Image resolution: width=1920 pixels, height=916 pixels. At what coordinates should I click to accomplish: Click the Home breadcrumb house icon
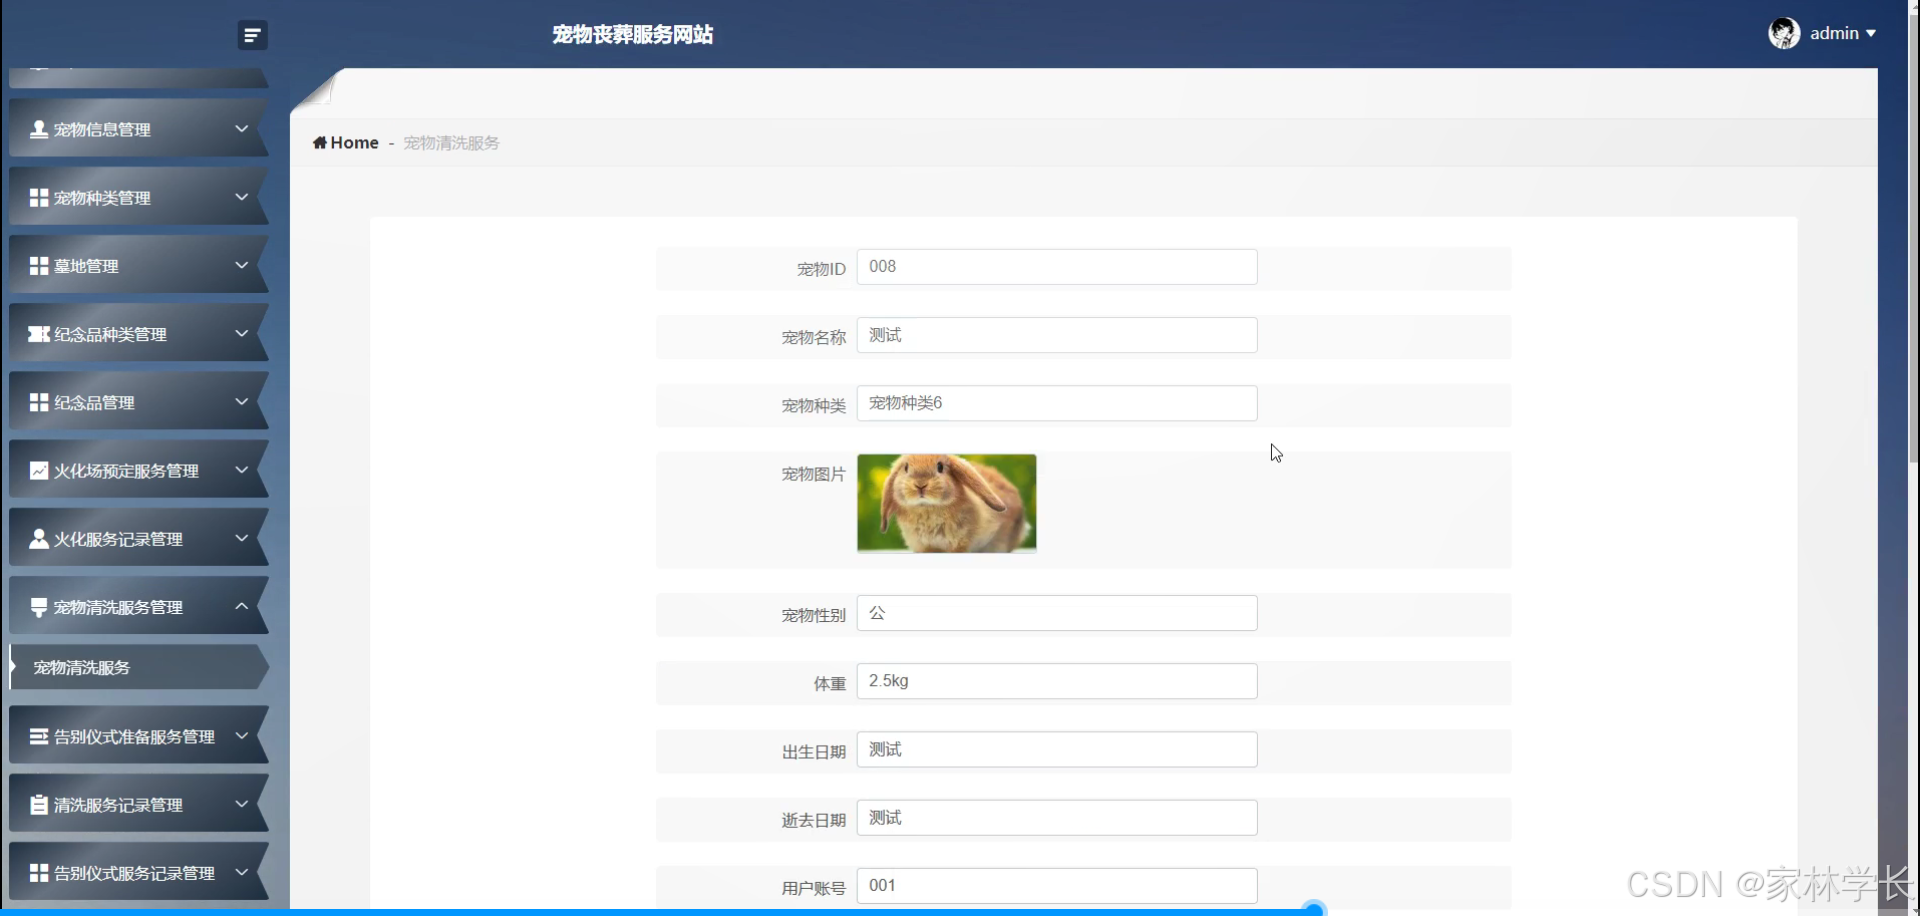(320, 142)
